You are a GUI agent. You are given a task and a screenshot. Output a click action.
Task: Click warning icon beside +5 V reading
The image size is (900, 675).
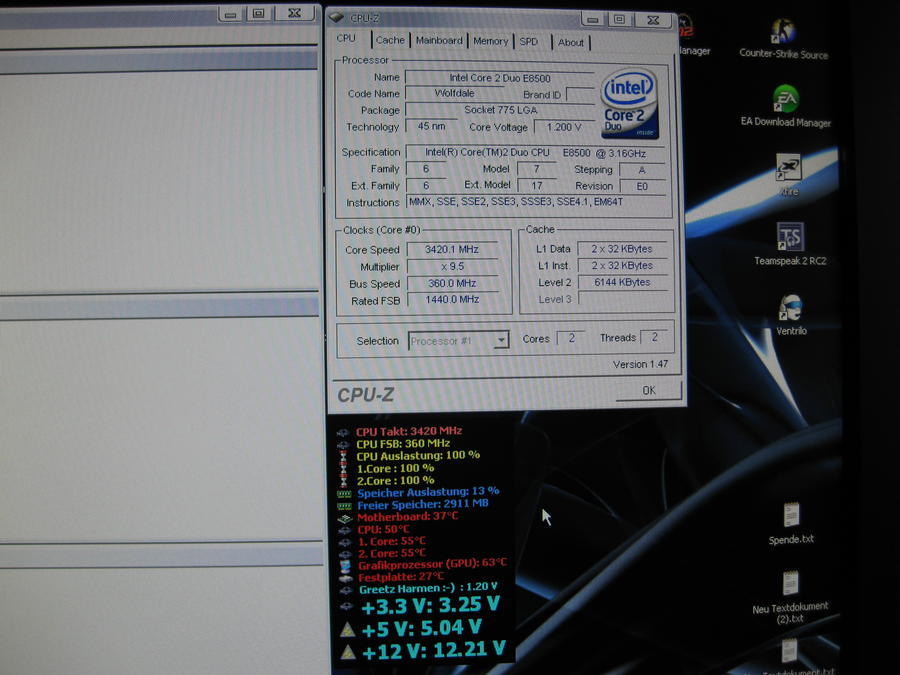pos(347,630)
